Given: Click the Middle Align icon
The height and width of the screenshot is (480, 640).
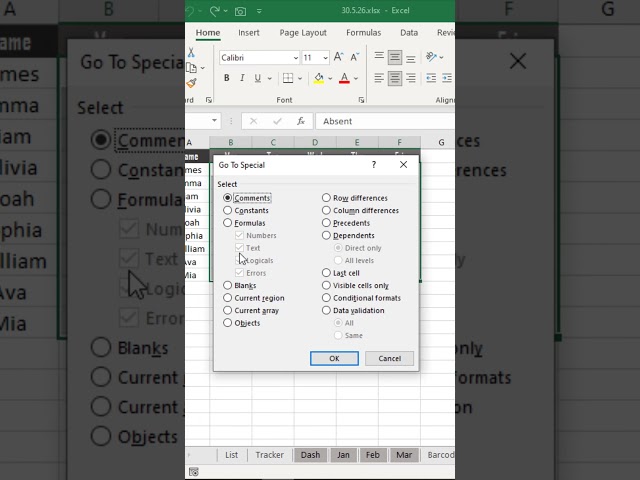Looking at the screenshot, I should coord(395,57).
